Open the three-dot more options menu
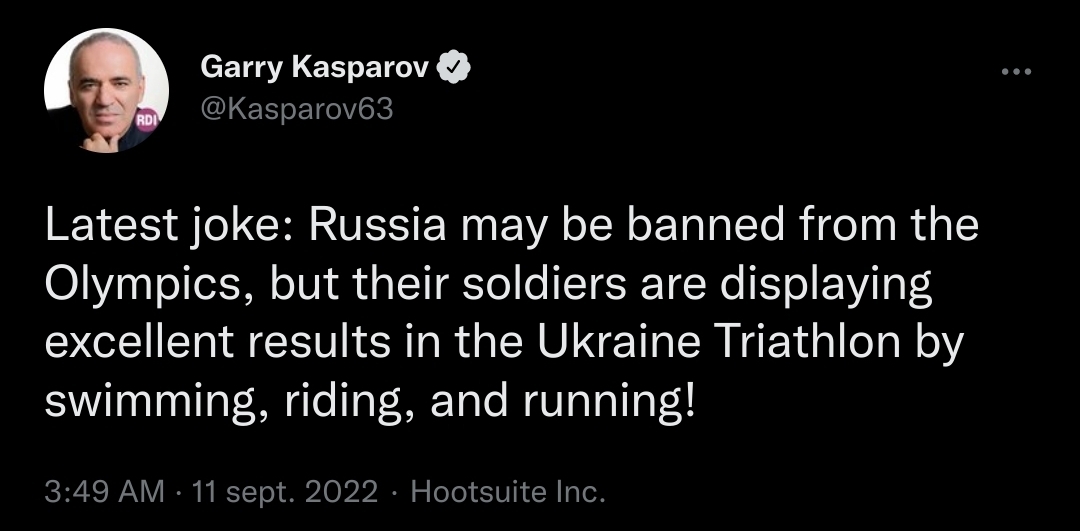 tap(1015, 72)
